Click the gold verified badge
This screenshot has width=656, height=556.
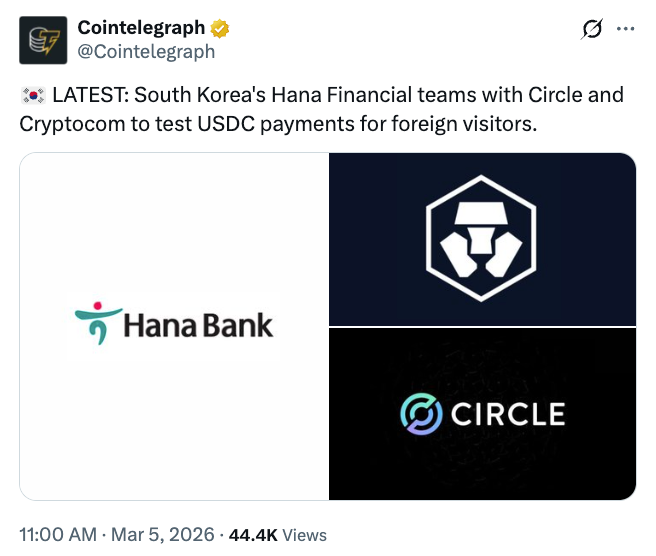click(219, 28)
